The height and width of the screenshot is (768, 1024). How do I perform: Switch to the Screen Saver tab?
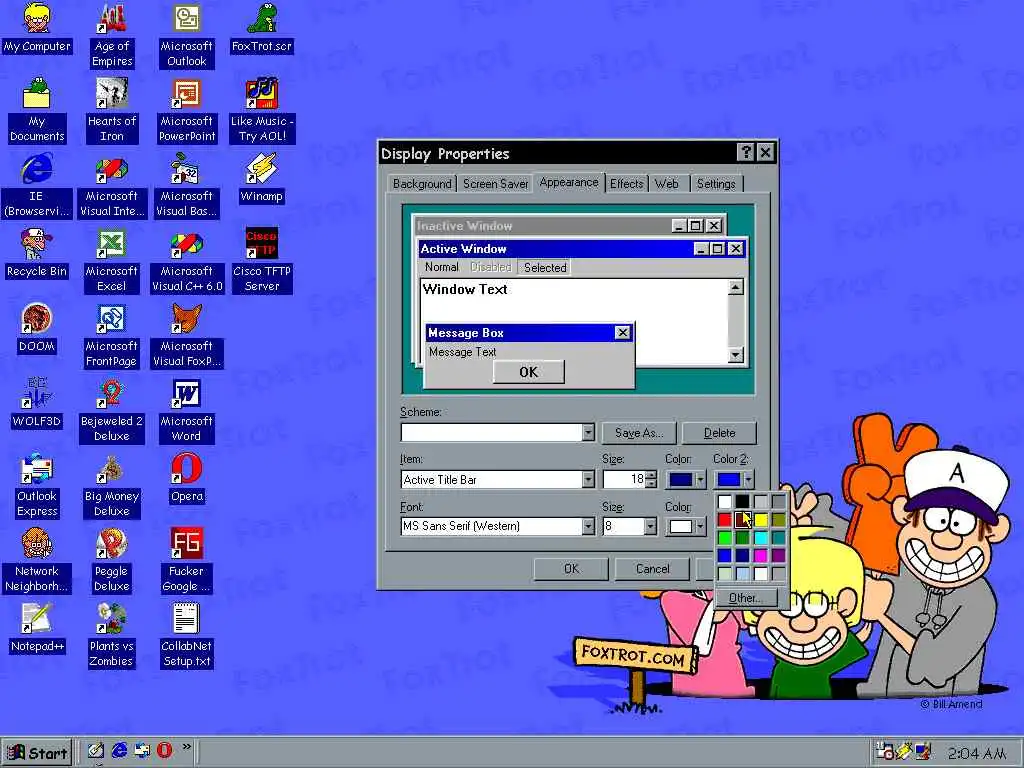[x=496, y=184]
